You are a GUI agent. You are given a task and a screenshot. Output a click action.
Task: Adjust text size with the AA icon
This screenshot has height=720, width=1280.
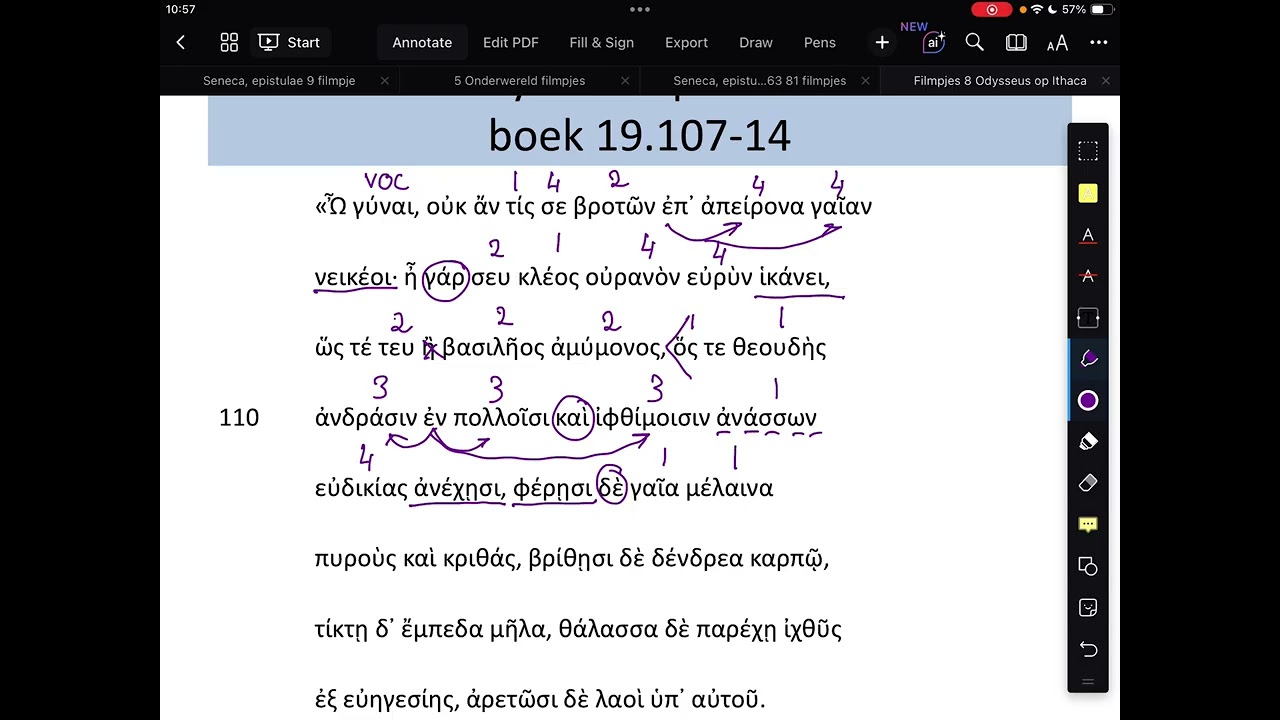[1057, 42]
